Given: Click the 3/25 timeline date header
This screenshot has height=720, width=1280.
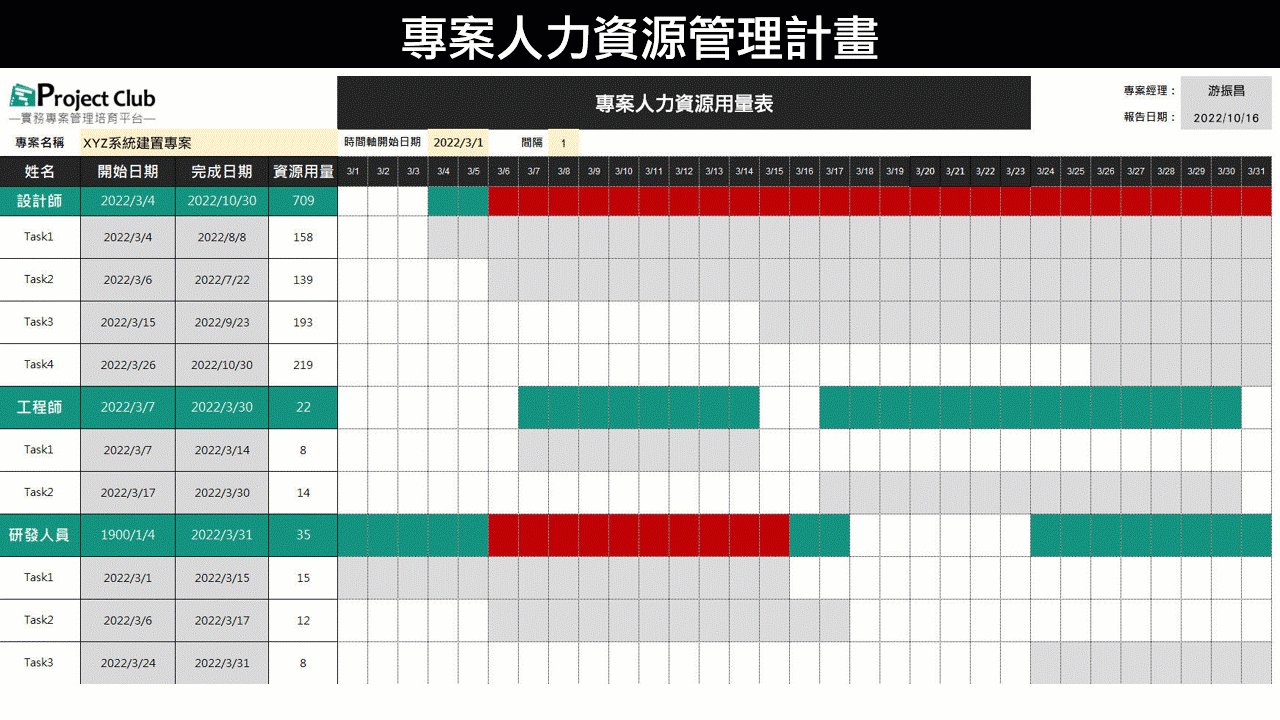Looking at the screenshot, I should click(x=1075, y=172).
